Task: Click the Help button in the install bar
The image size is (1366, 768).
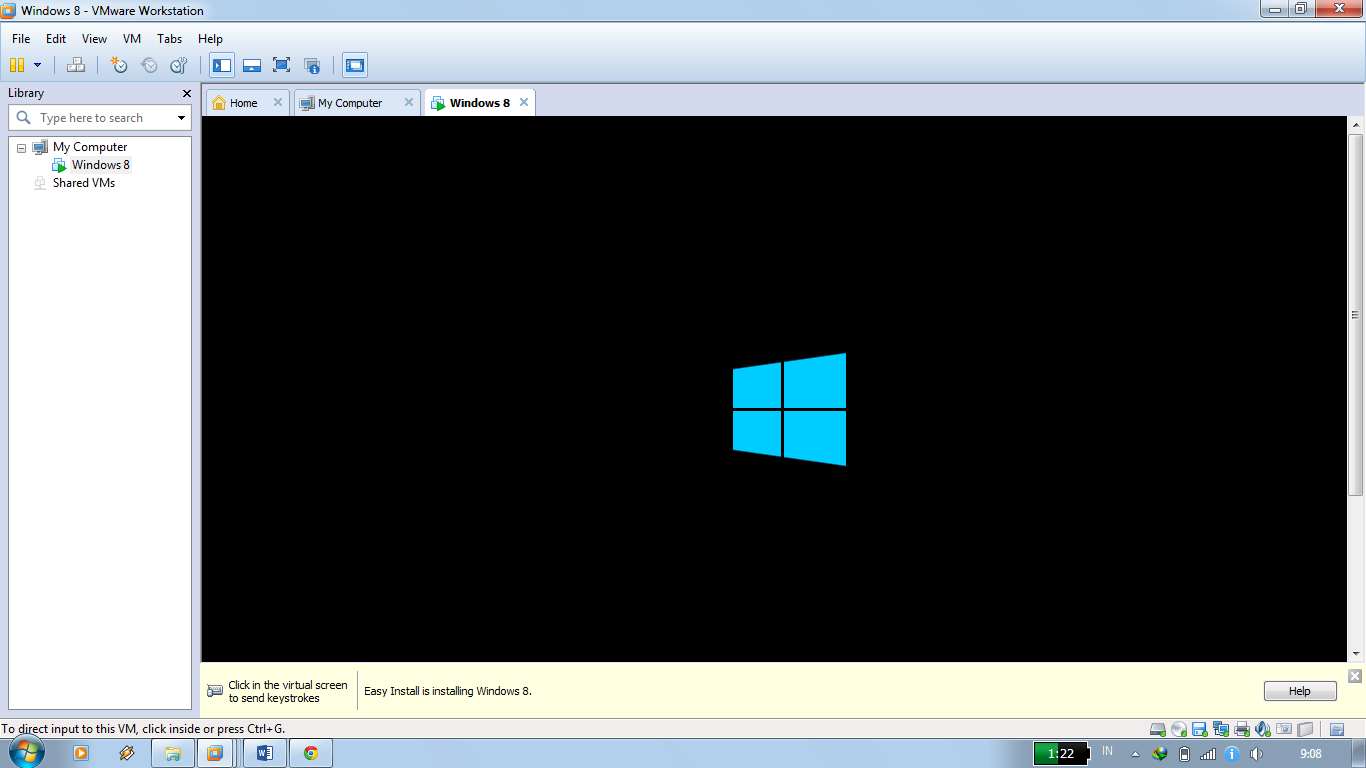Action: [x=1300, y=691]
